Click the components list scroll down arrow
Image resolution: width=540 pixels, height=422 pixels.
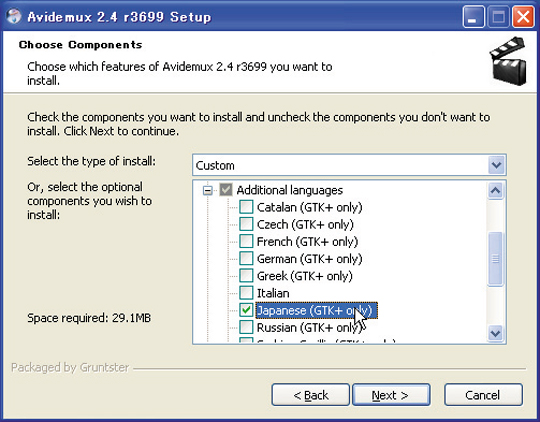pos(496,333)
